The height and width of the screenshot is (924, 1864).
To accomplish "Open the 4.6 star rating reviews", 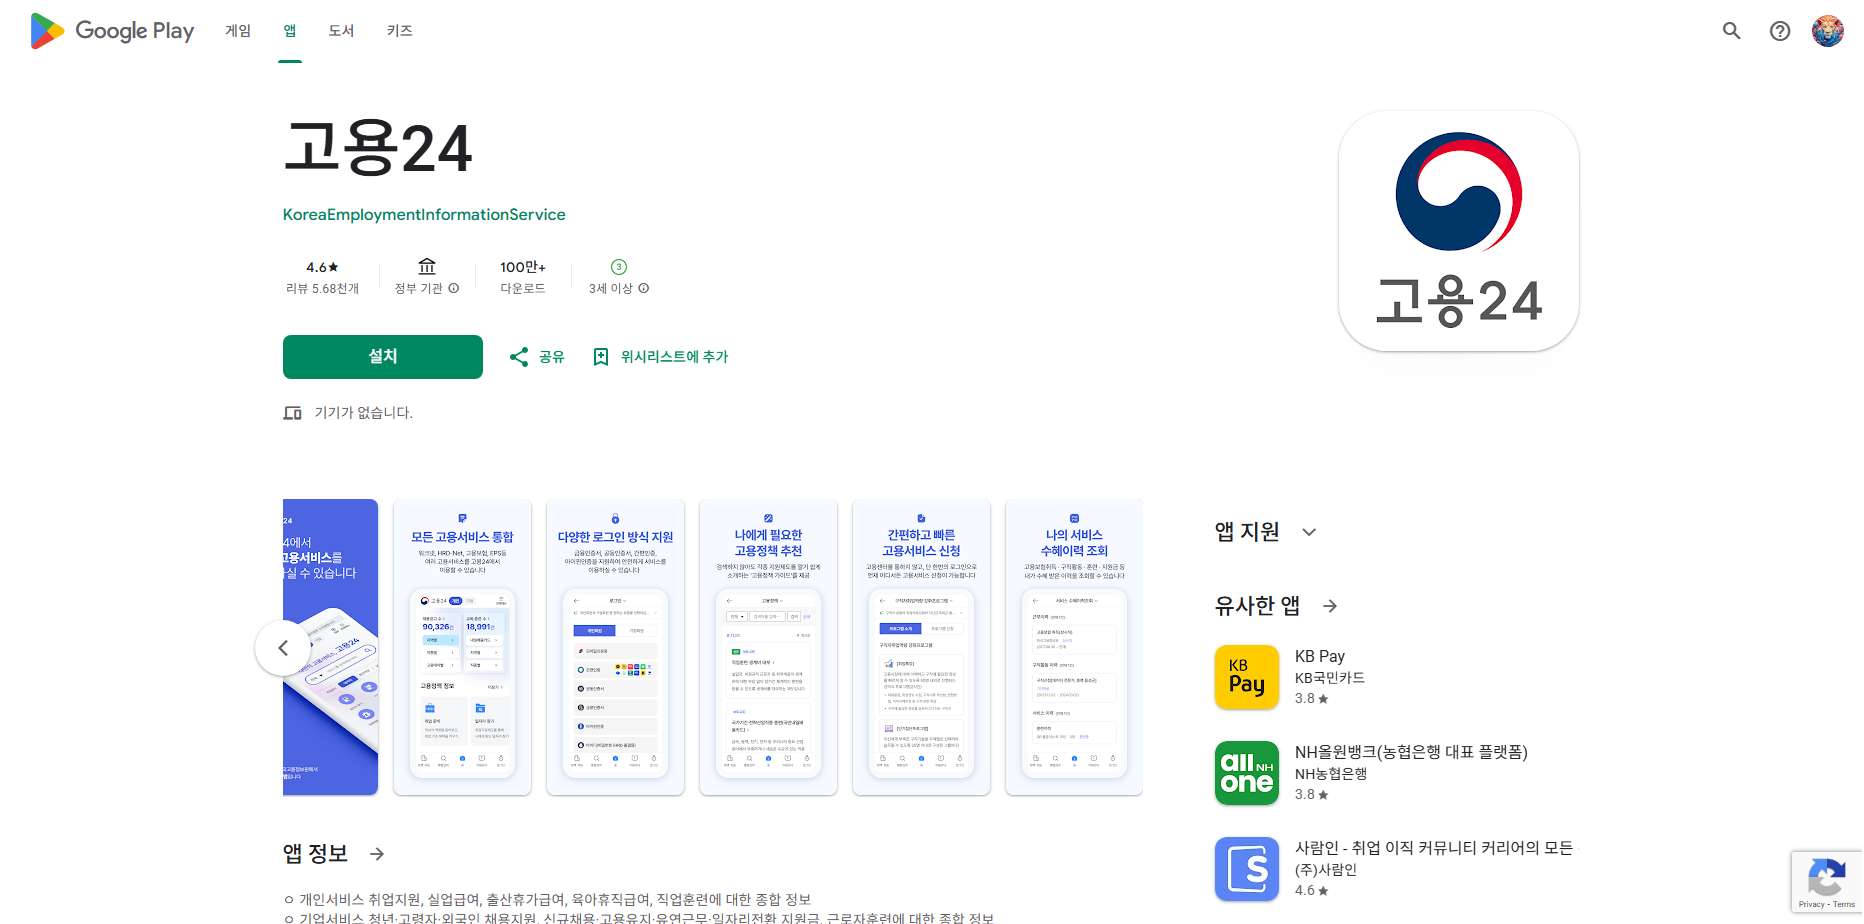I will 322,277.
